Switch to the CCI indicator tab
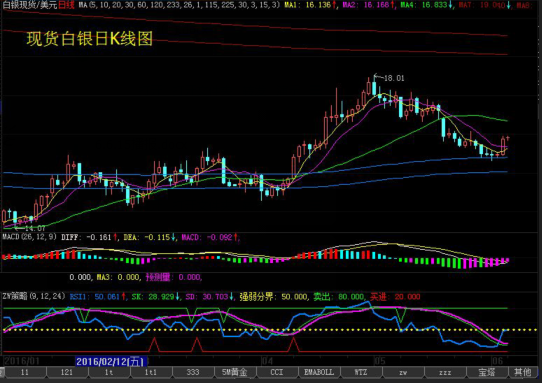 pyautogui.click(x=277, y=372)
